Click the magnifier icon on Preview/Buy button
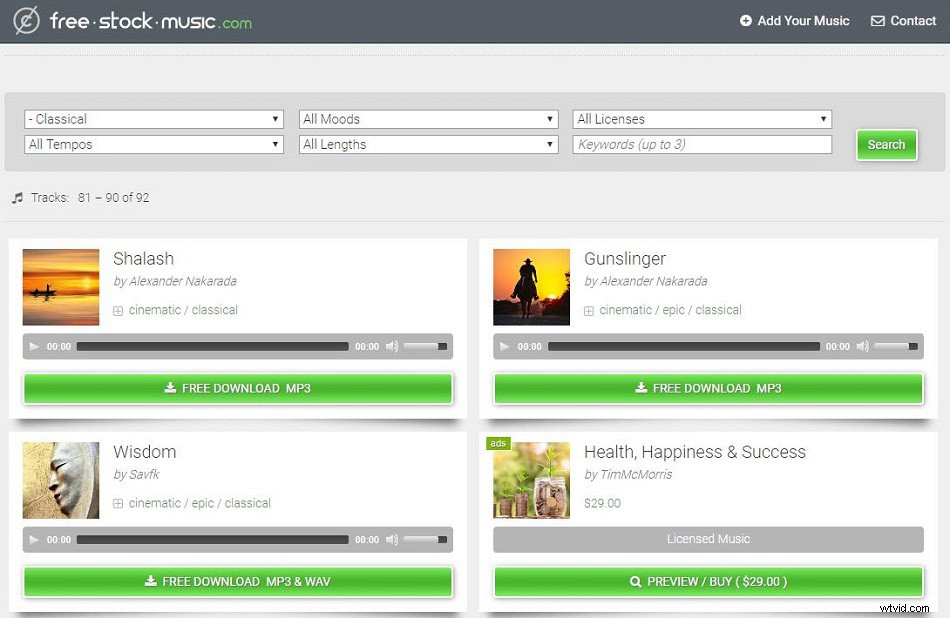 634,582
